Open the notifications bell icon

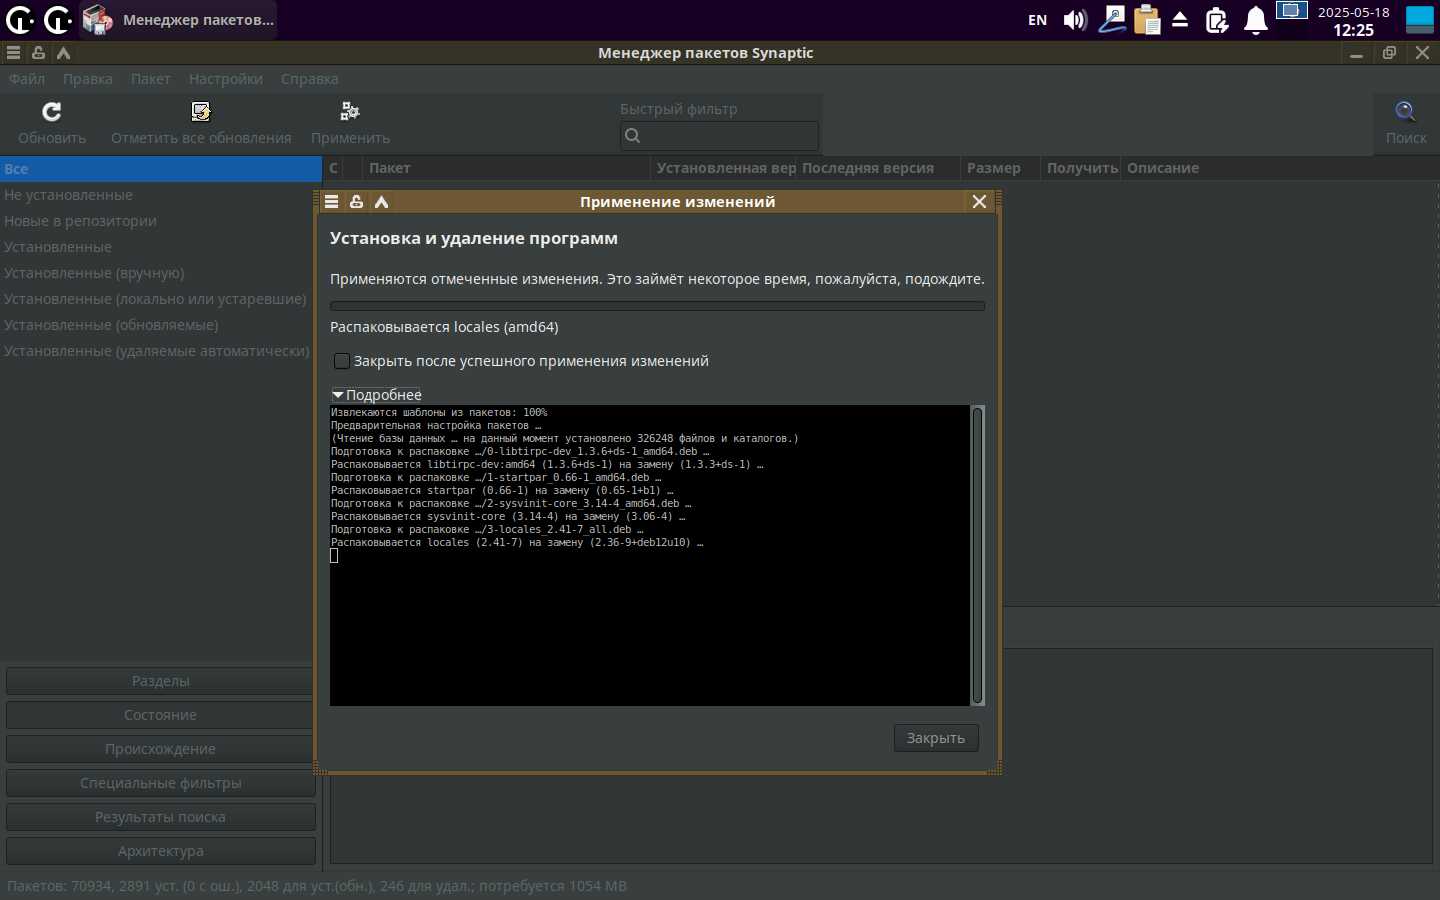[x=1256, y=20]
